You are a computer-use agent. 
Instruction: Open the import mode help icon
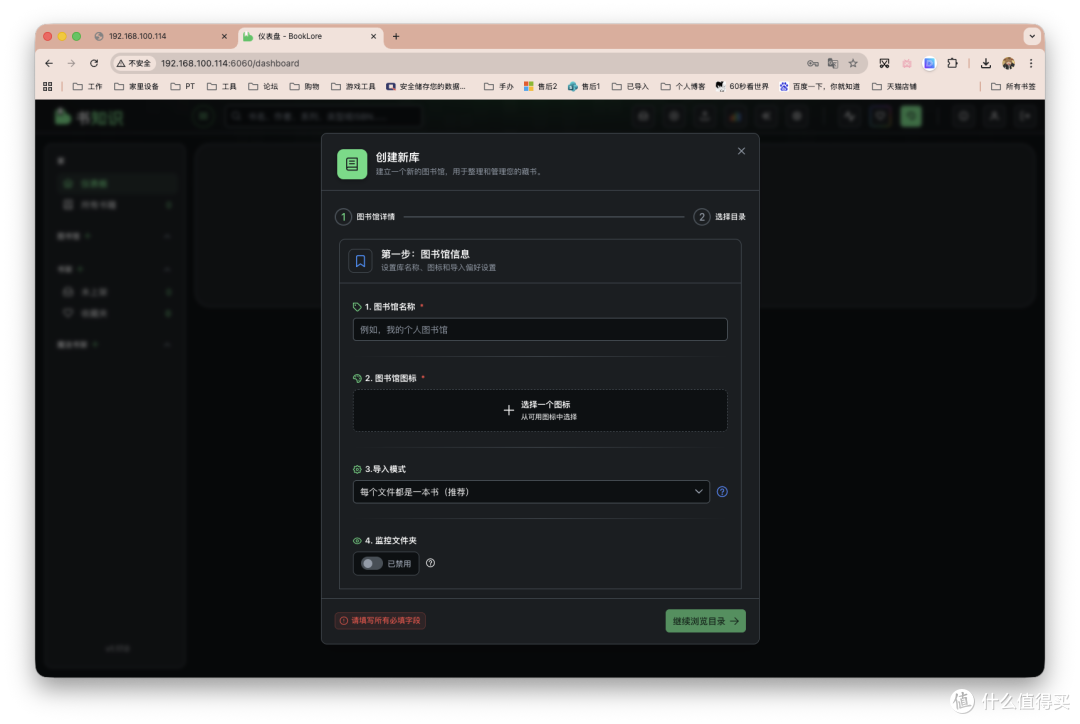722,492
